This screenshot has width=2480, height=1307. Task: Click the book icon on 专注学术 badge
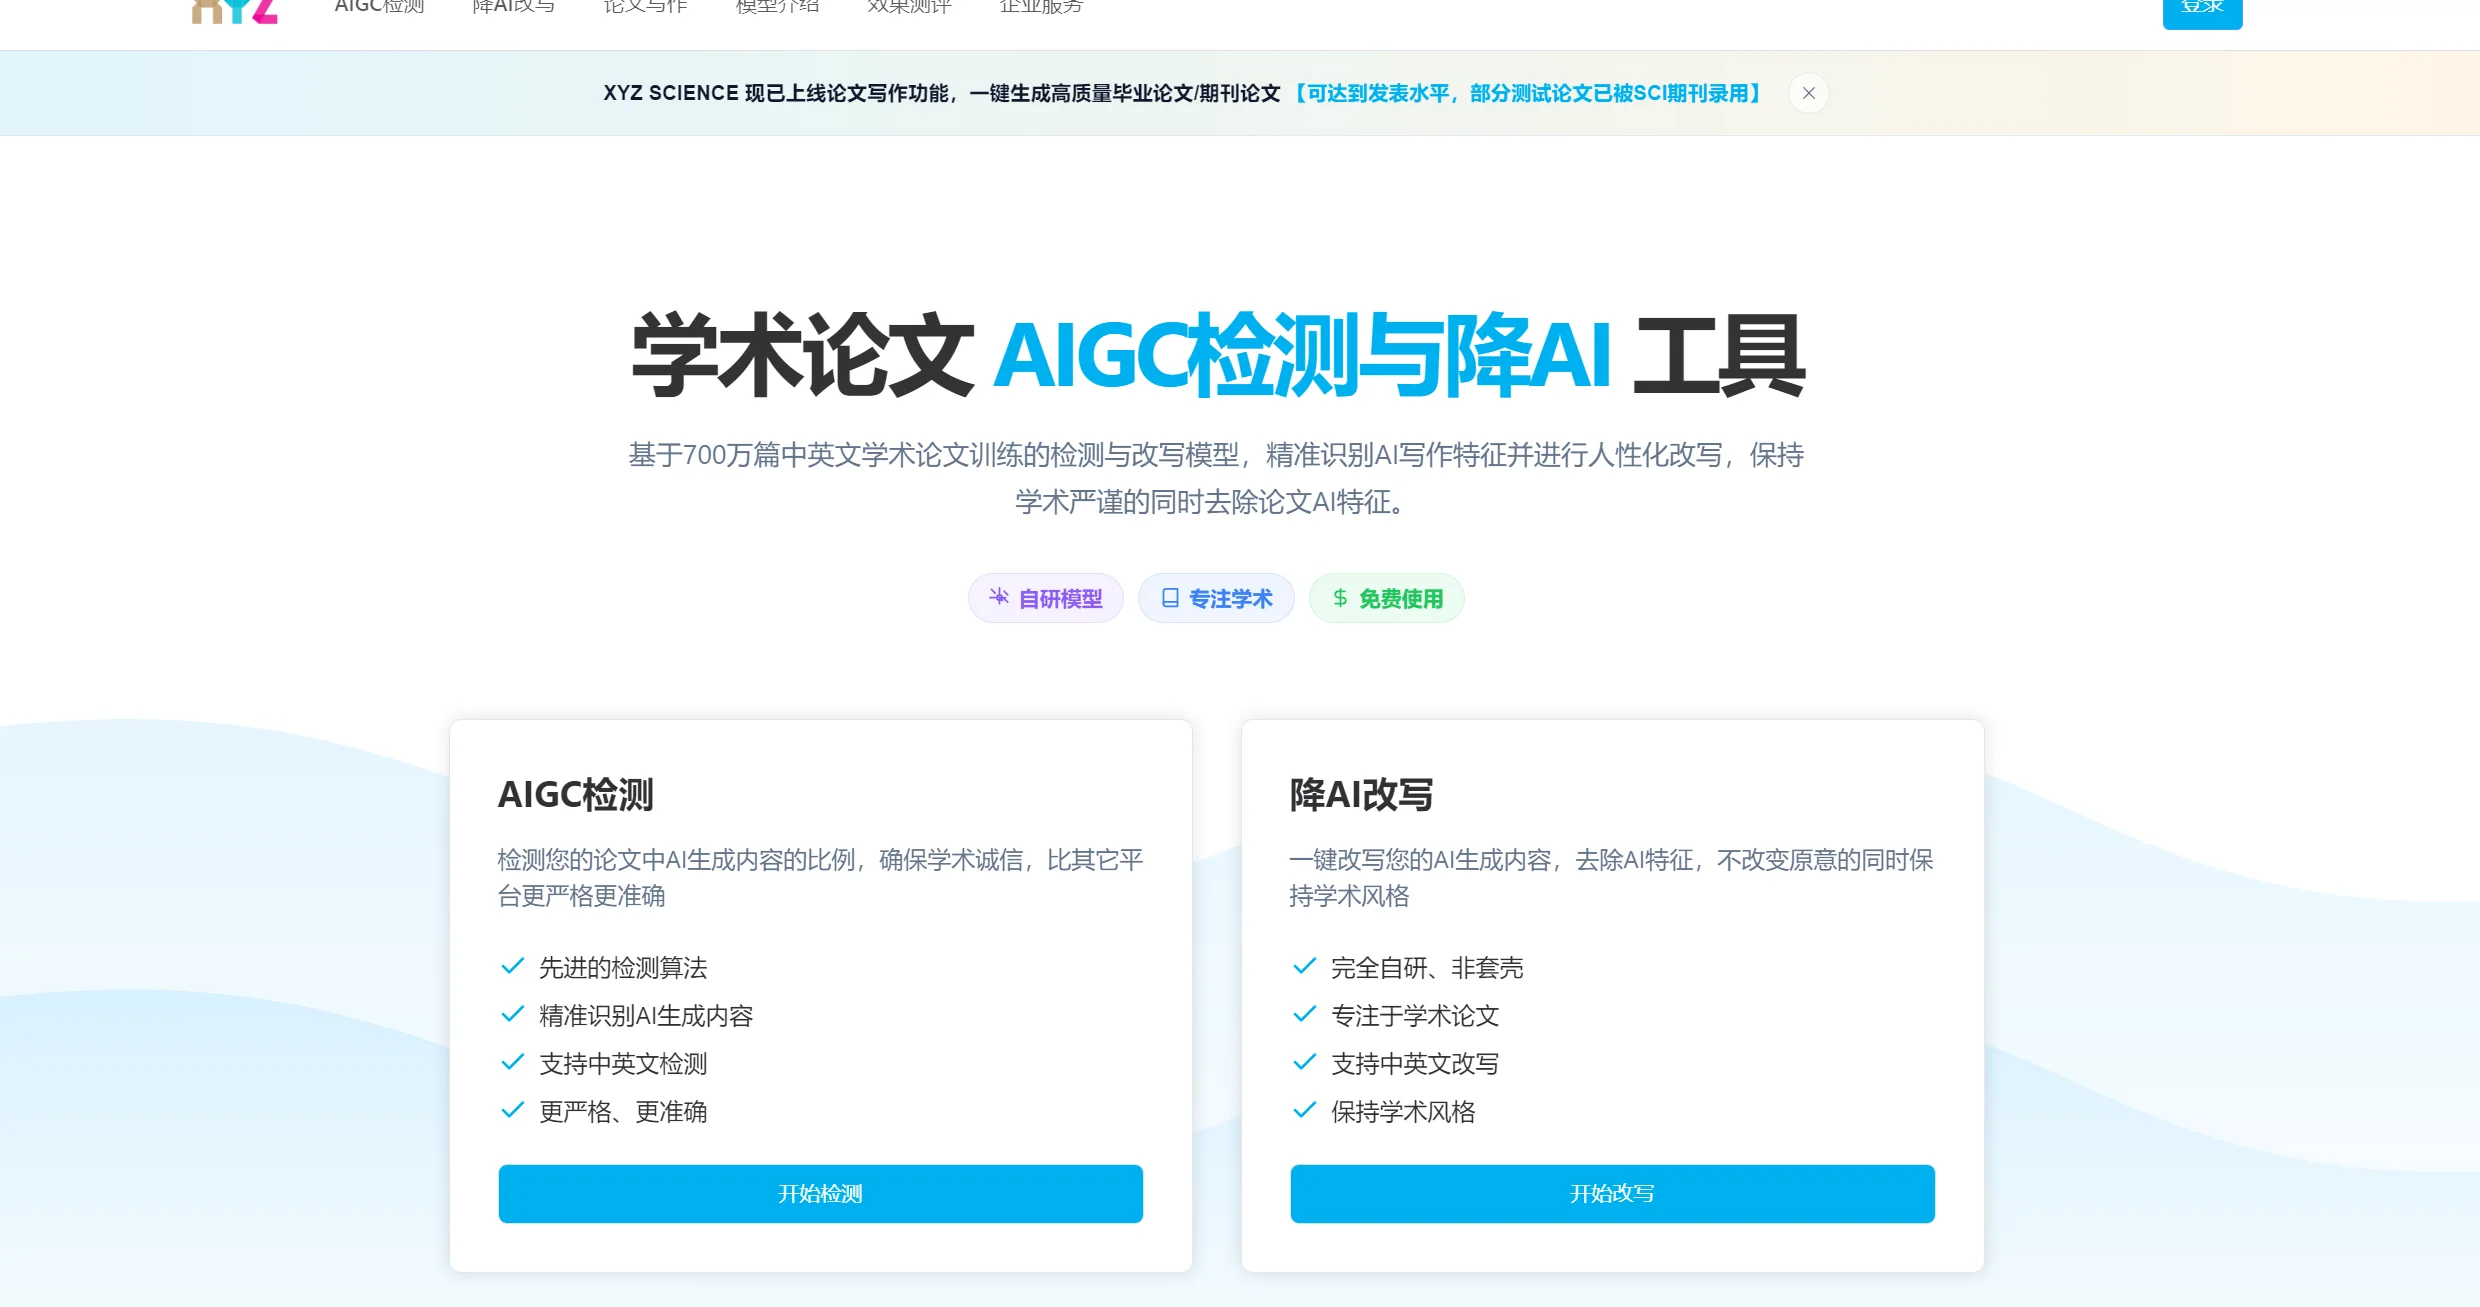pos(1170,598)
